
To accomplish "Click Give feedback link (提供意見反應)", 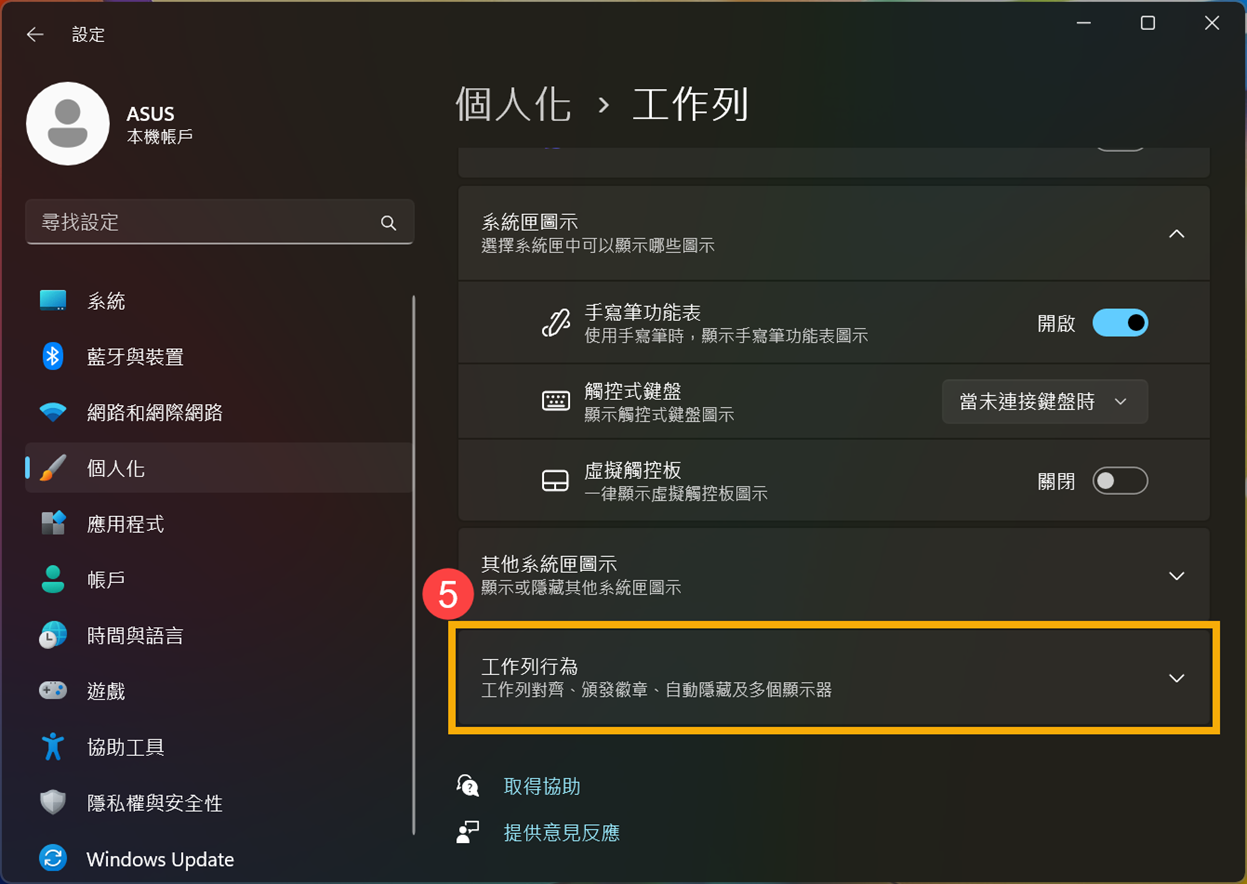I will coord(561,833).
